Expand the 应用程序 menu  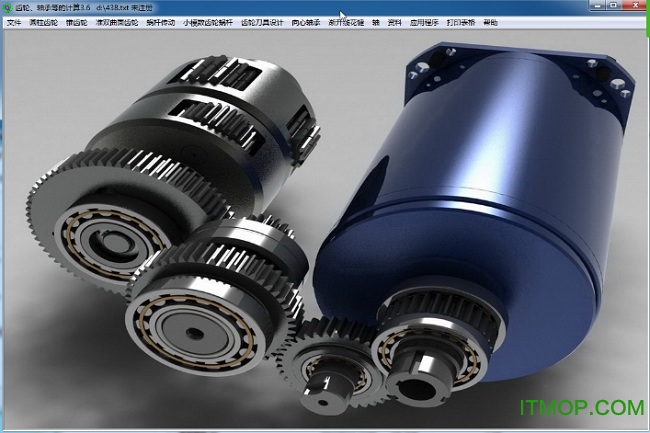click(x=423, y=22)
